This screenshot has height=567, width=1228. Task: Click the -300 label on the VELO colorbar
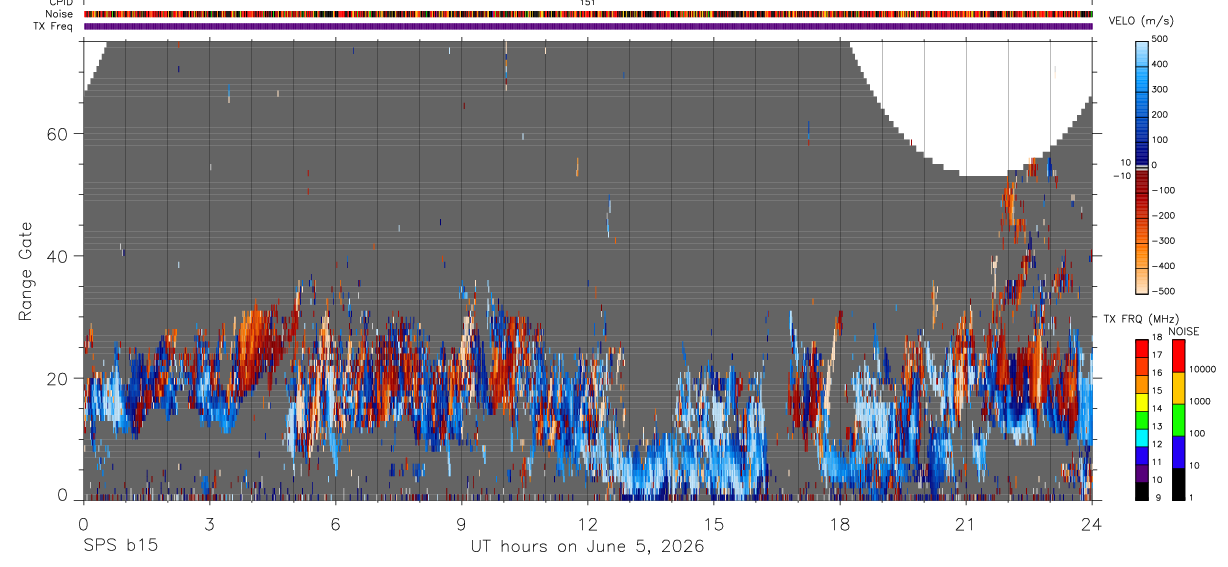point(1163,241)
